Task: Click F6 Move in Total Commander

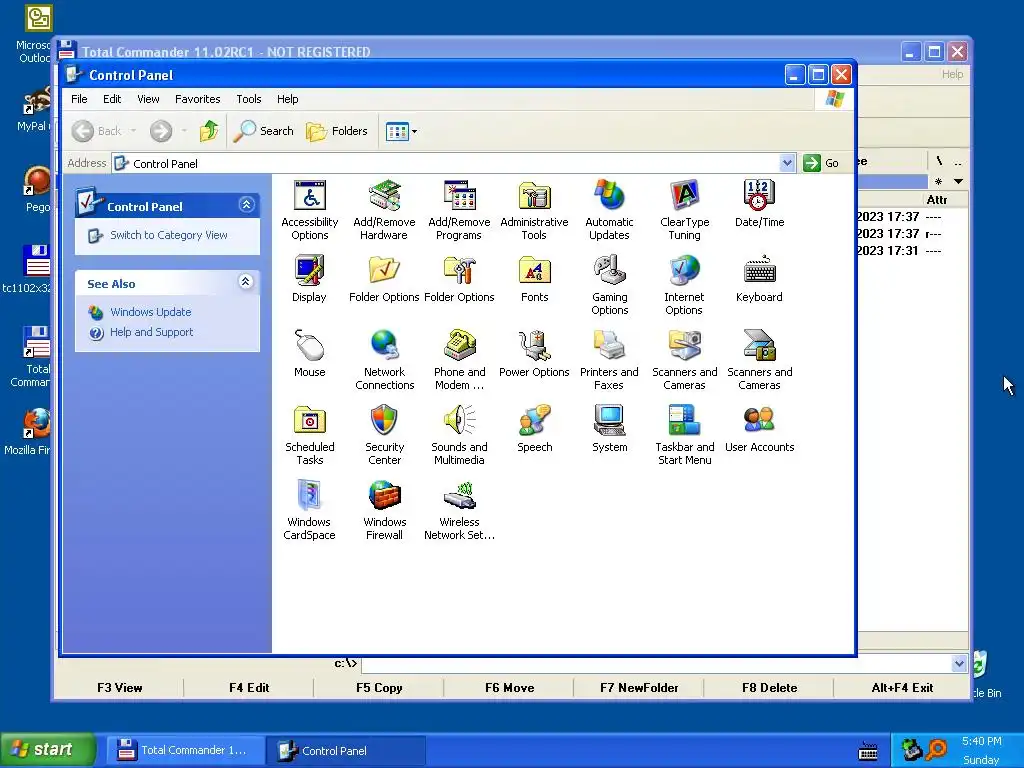Action: click(x=509, y=688)
